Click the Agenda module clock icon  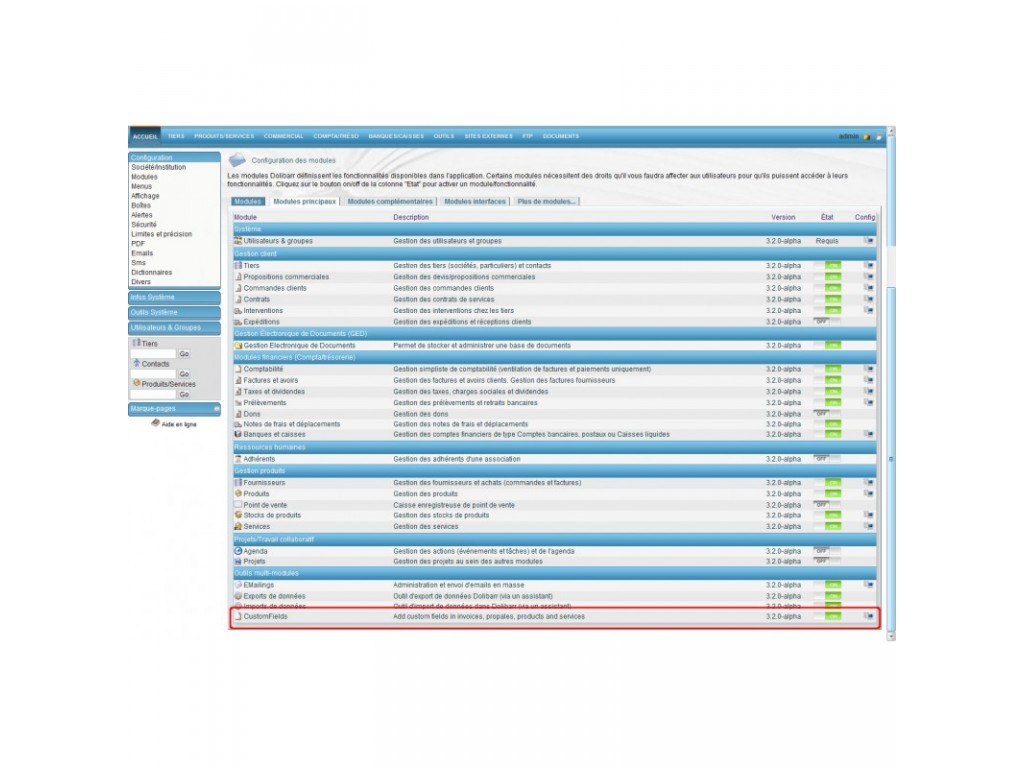pyautogui.click(x=238, y=551)
